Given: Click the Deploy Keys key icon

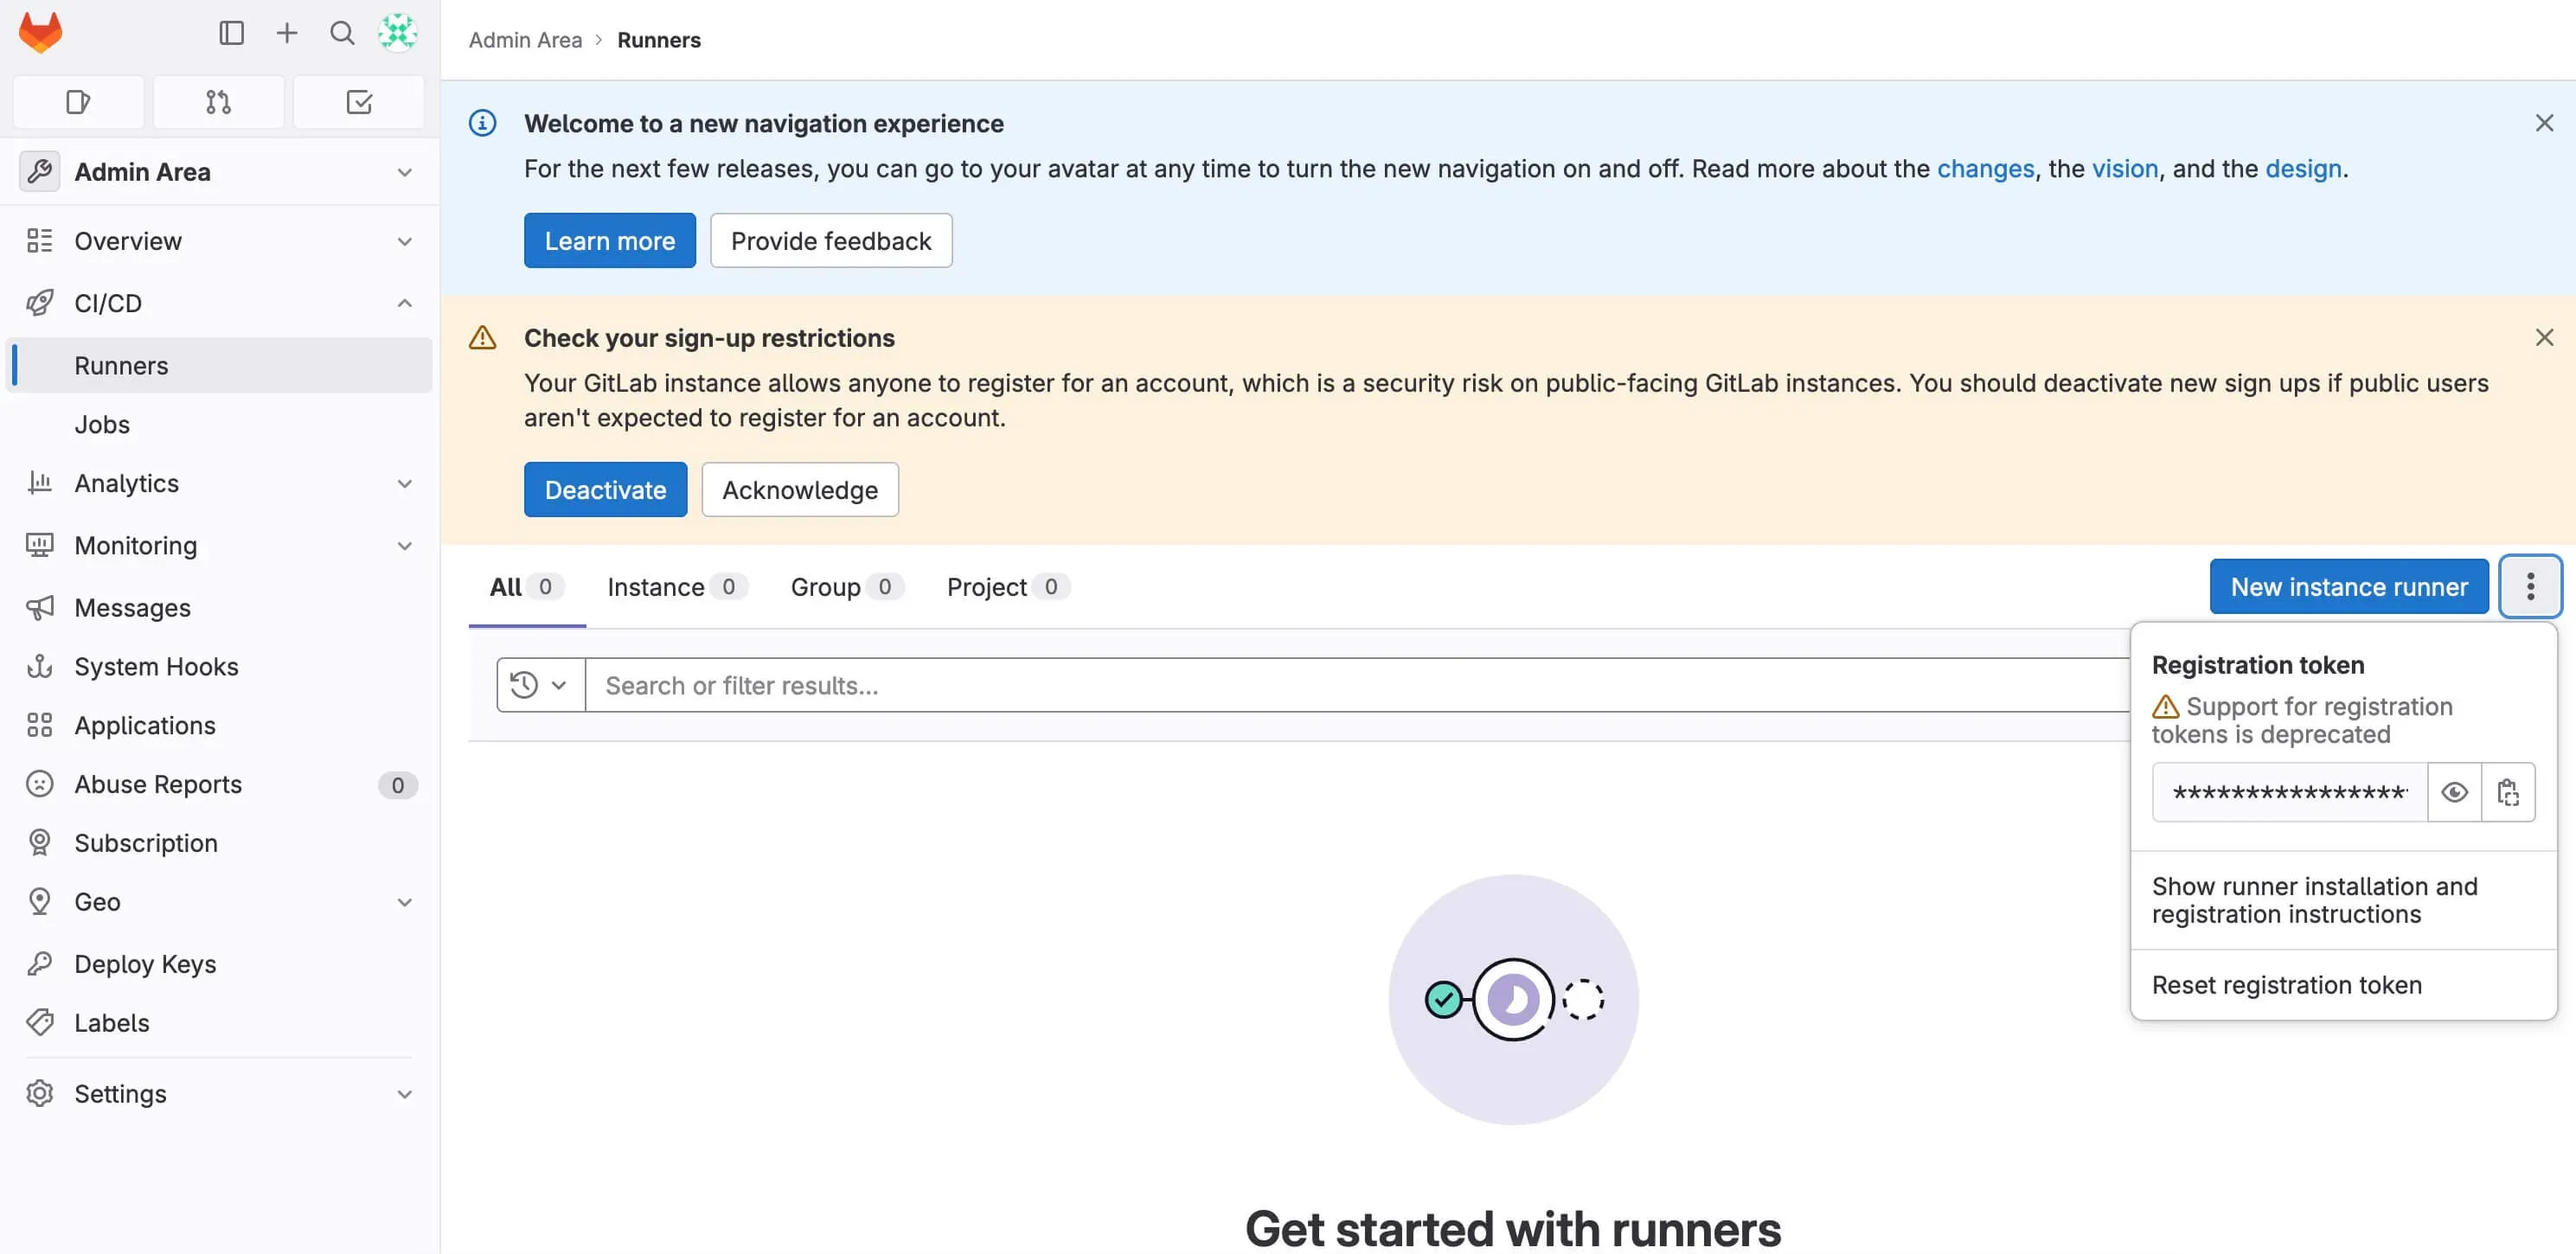Looking at the screenshot, I should tap(40, 964).
